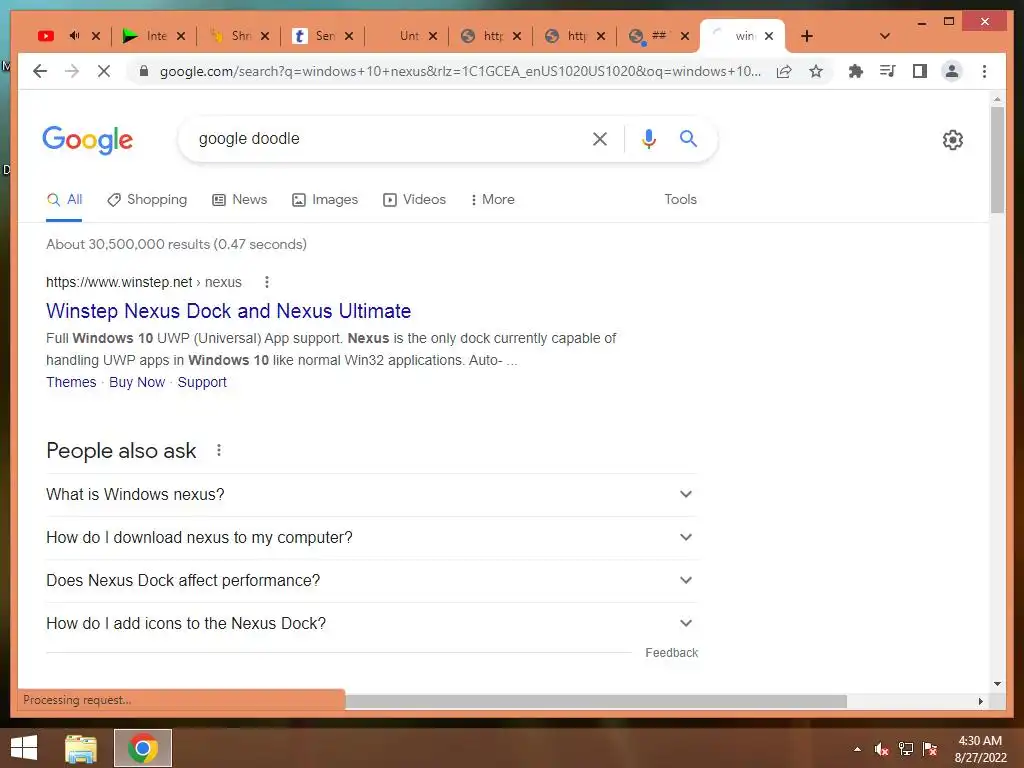Open search Tools options

(680, 200)
